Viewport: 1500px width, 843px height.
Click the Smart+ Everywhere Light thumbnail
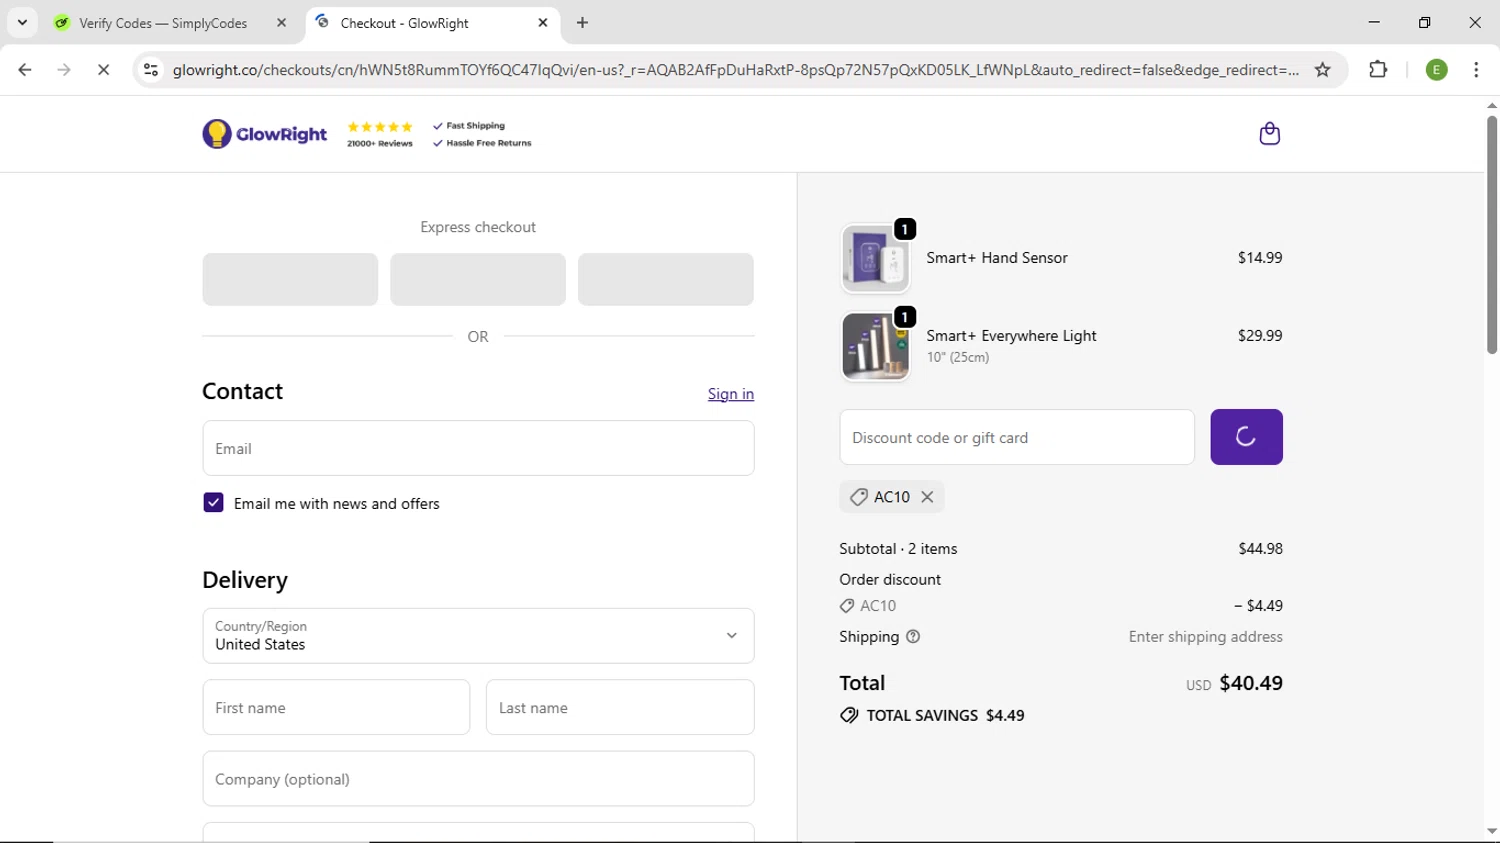coord(875,346)
